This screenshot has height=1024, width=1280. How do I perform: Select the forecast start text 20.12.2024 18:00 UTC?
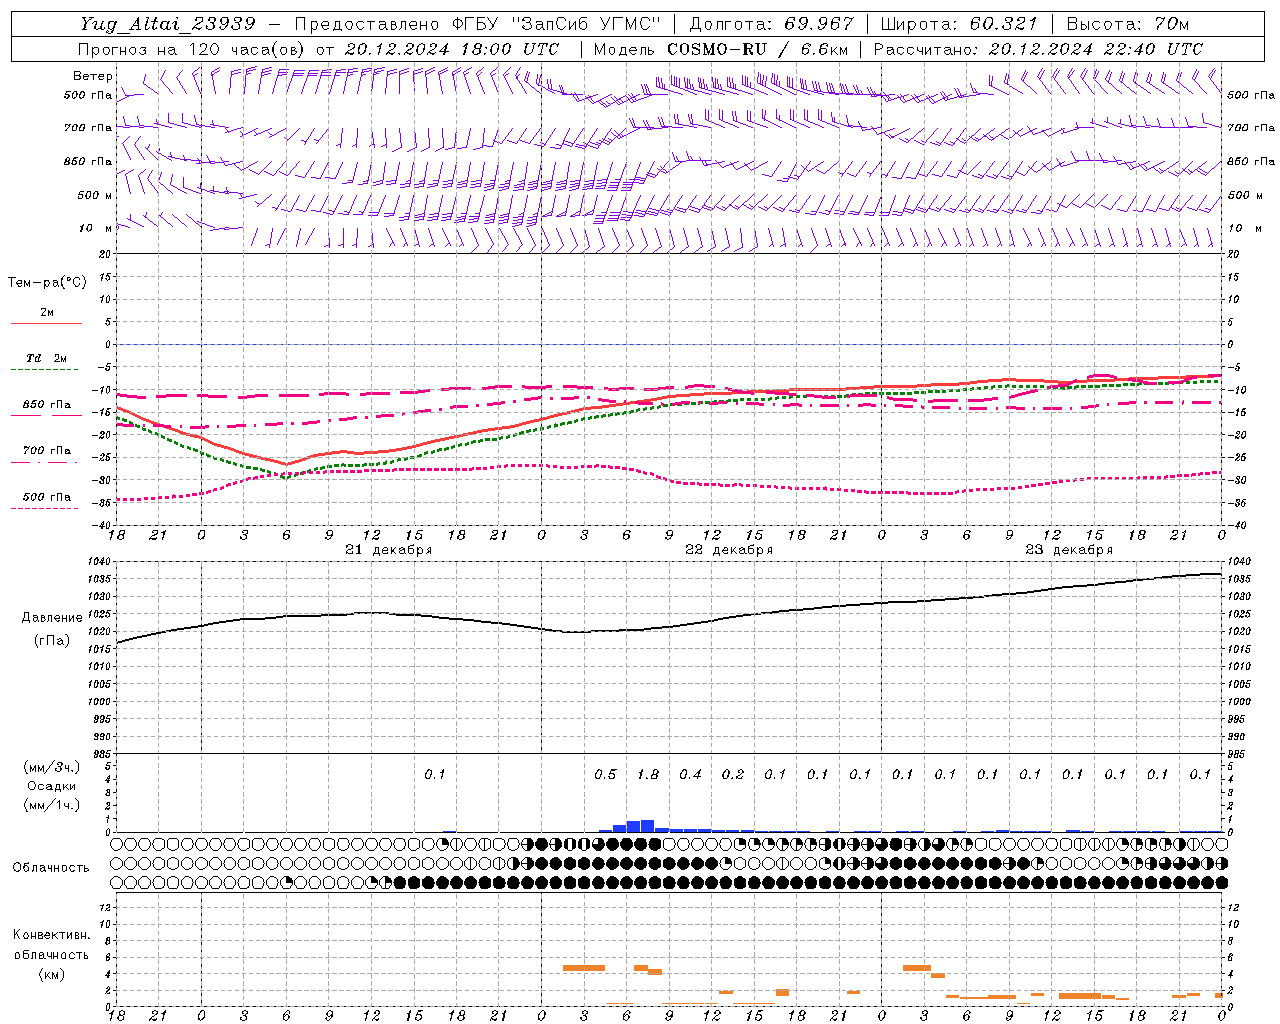[x=451, y=49]
